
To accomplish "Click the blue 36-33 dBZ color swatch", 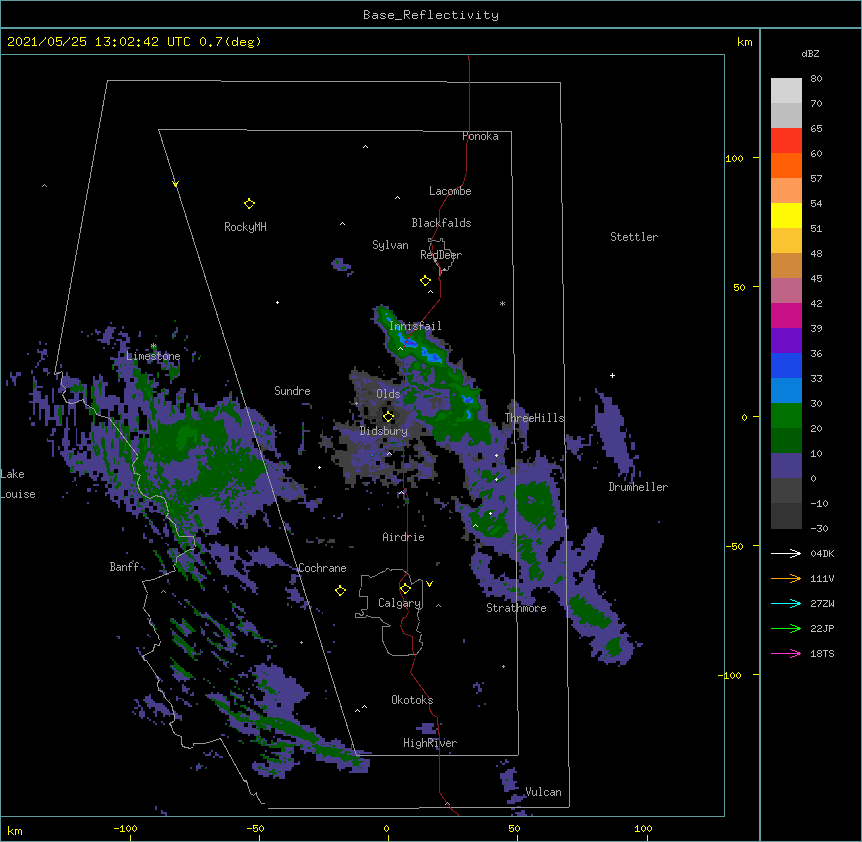I will pos(786,365).
